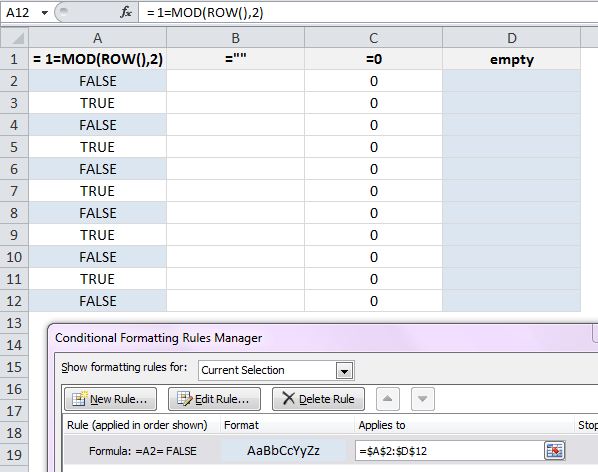Click the formula bar text =1=MOD(ROW(),2)
This screenshot has height=472, width=598.
(205, 13)
